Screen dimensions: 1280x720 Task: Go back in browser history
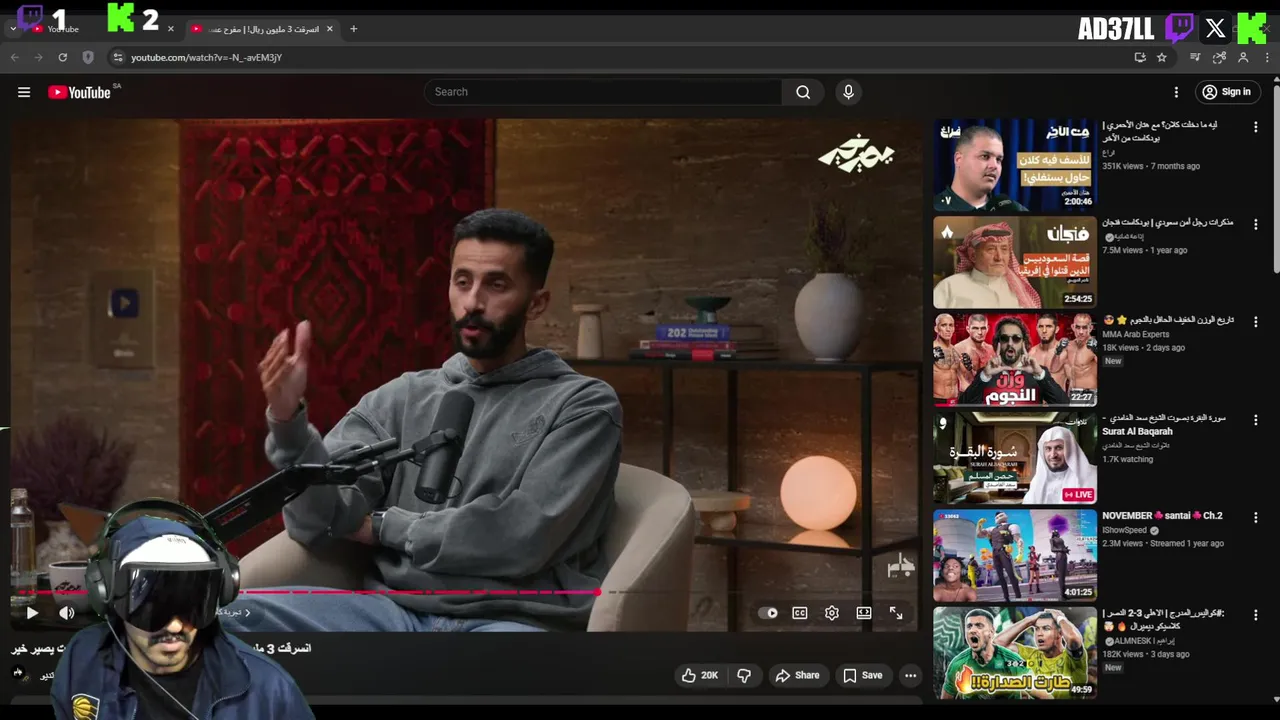pos(15,57)
